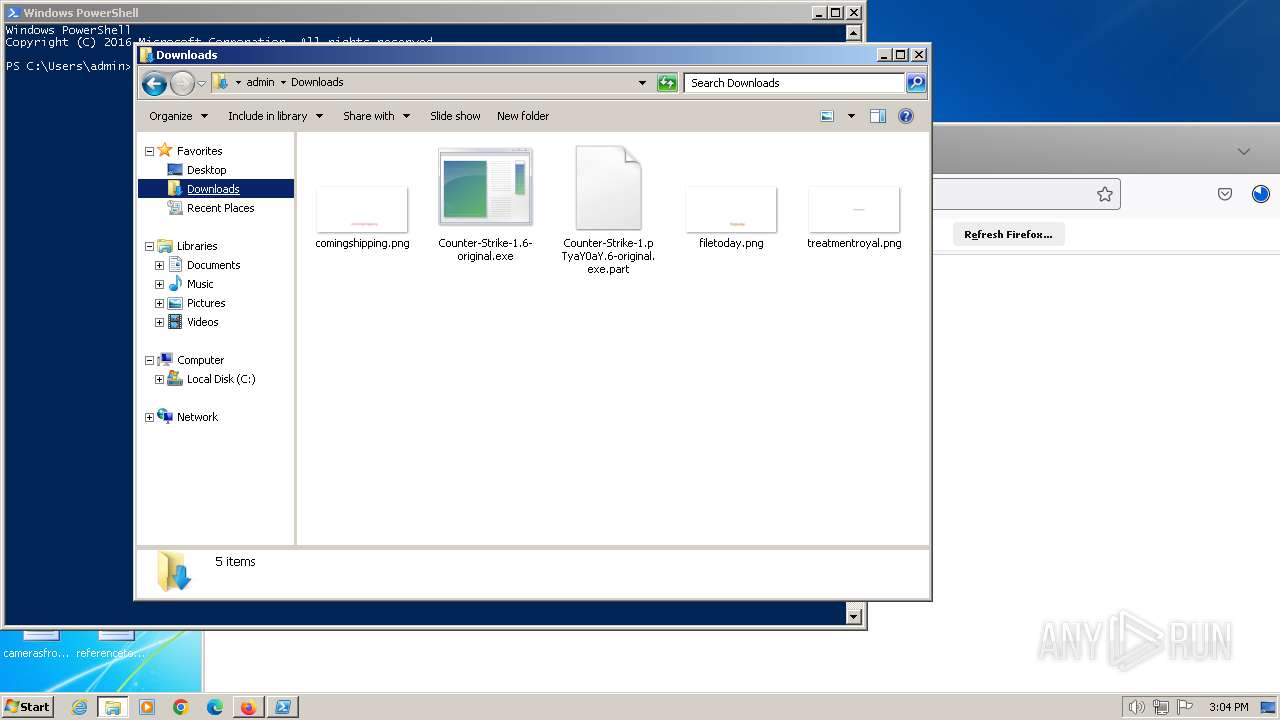Select Counter-Strike-1.6-original.exe file icon
The height and width of the screenshot is (720, 1280).
485,188
